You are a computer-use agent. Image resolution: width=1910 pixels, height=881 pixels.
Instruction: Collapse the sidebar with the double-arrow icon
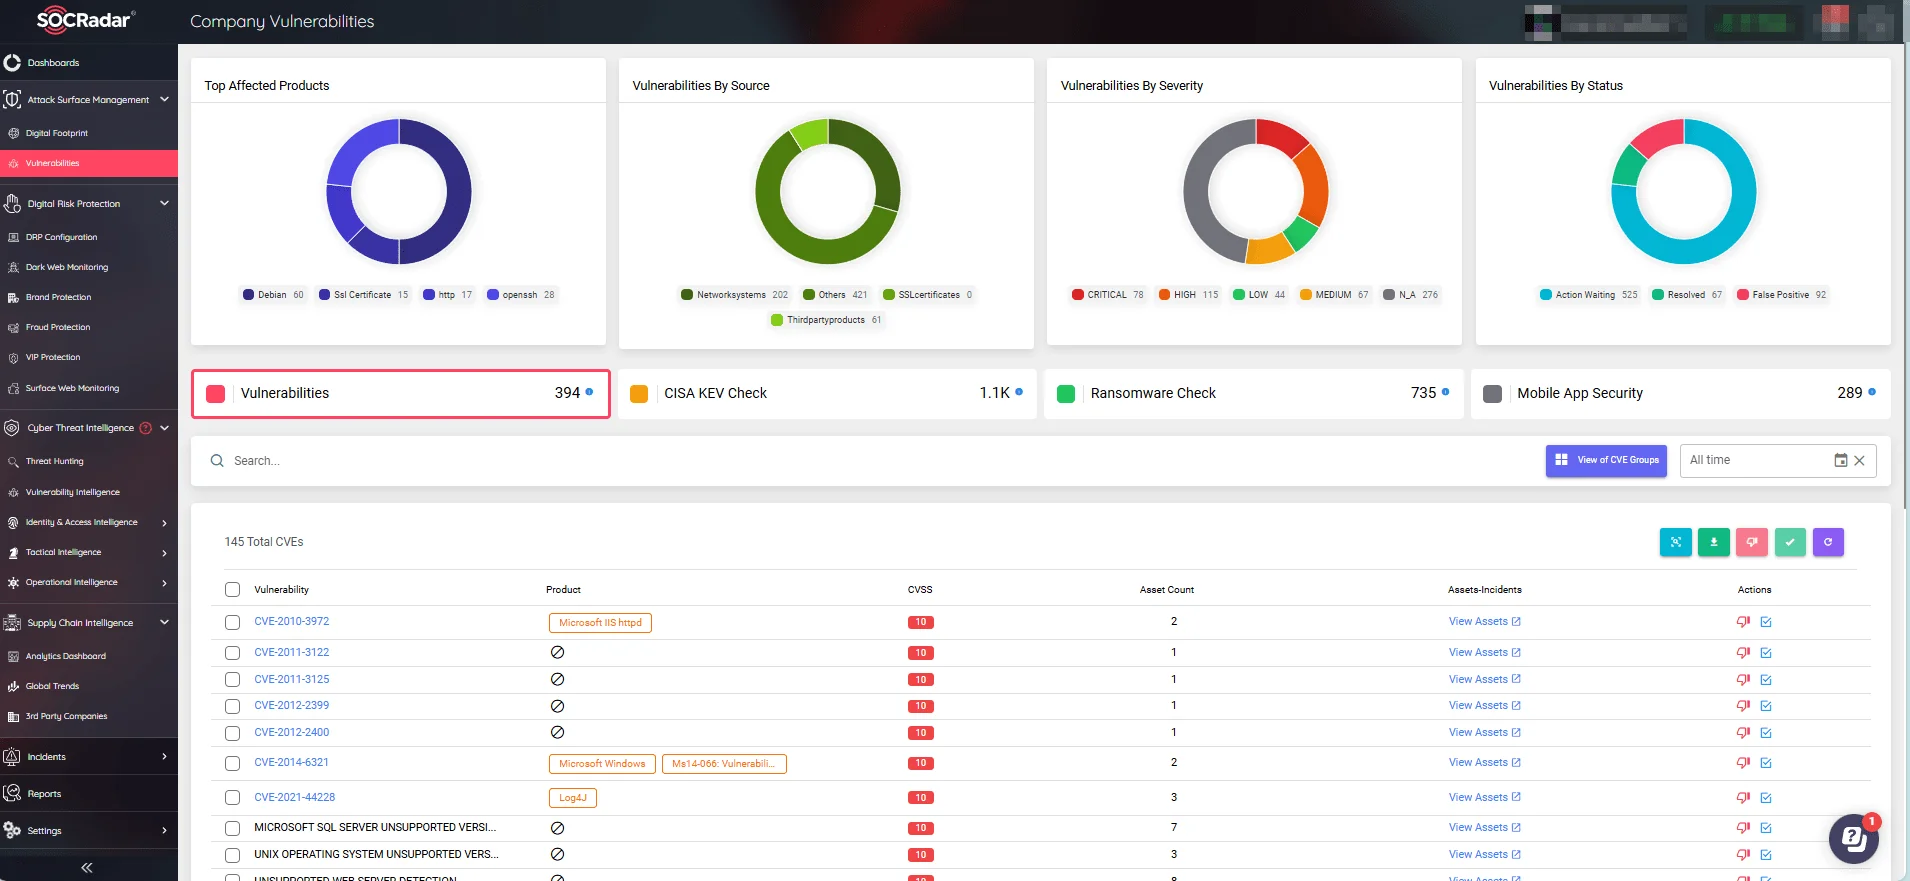(x=87, y=868)
